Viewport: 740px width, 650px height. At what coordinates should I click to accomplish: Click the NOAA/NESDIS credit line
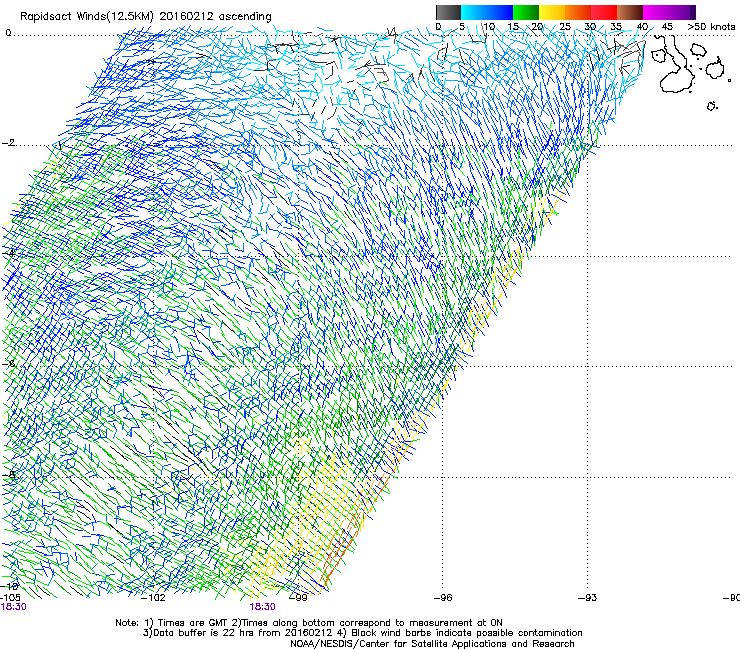pos(432,644)
